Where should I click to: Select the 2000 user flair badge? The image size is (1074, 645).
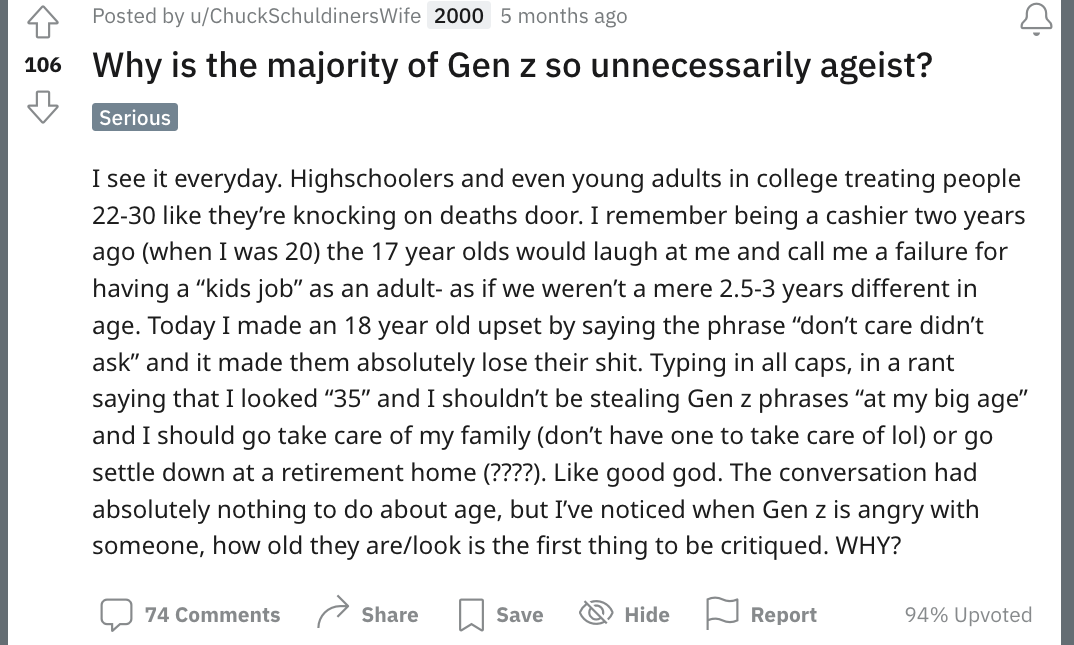coord(459,16)
